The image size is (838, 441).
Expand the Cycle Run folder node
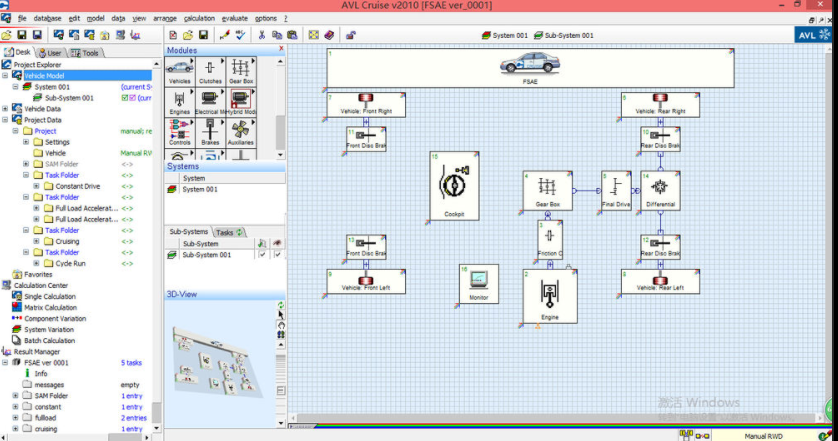36,263
